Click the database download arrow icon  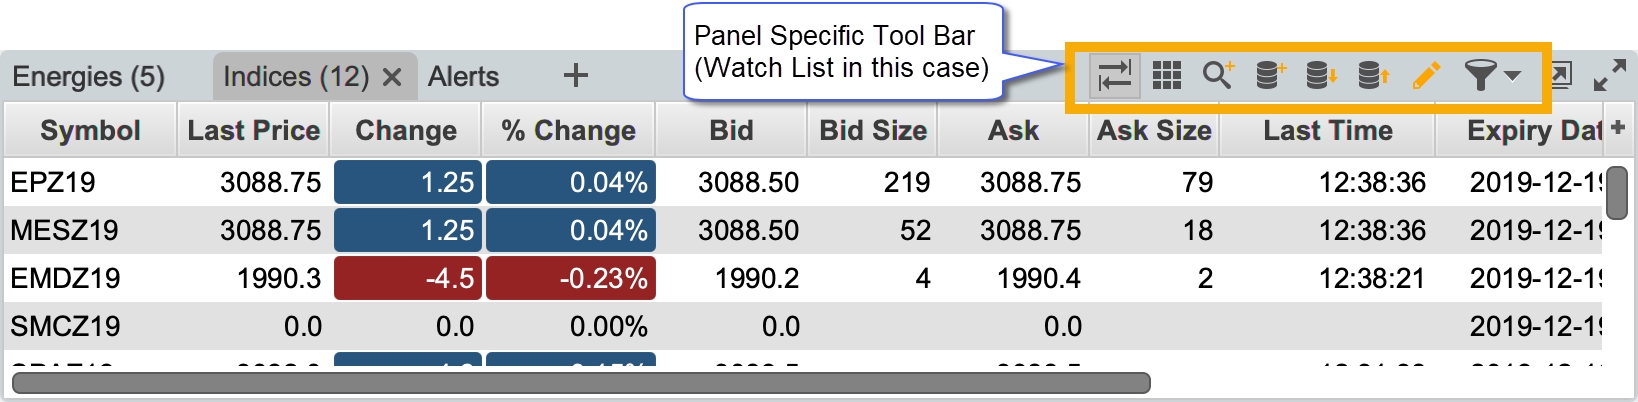(1322, 75)
